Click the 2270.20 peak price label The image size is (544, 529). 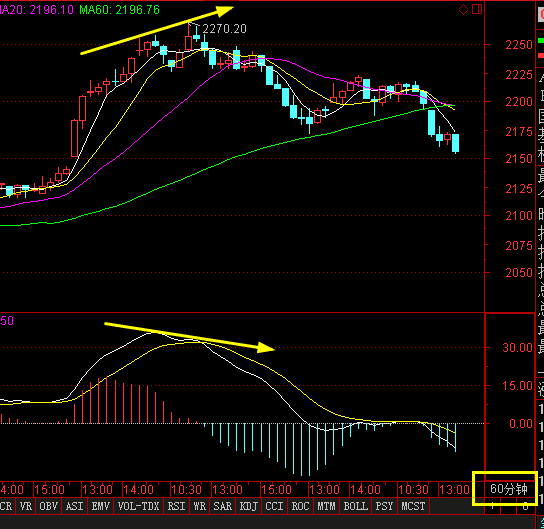pos(224,29)
